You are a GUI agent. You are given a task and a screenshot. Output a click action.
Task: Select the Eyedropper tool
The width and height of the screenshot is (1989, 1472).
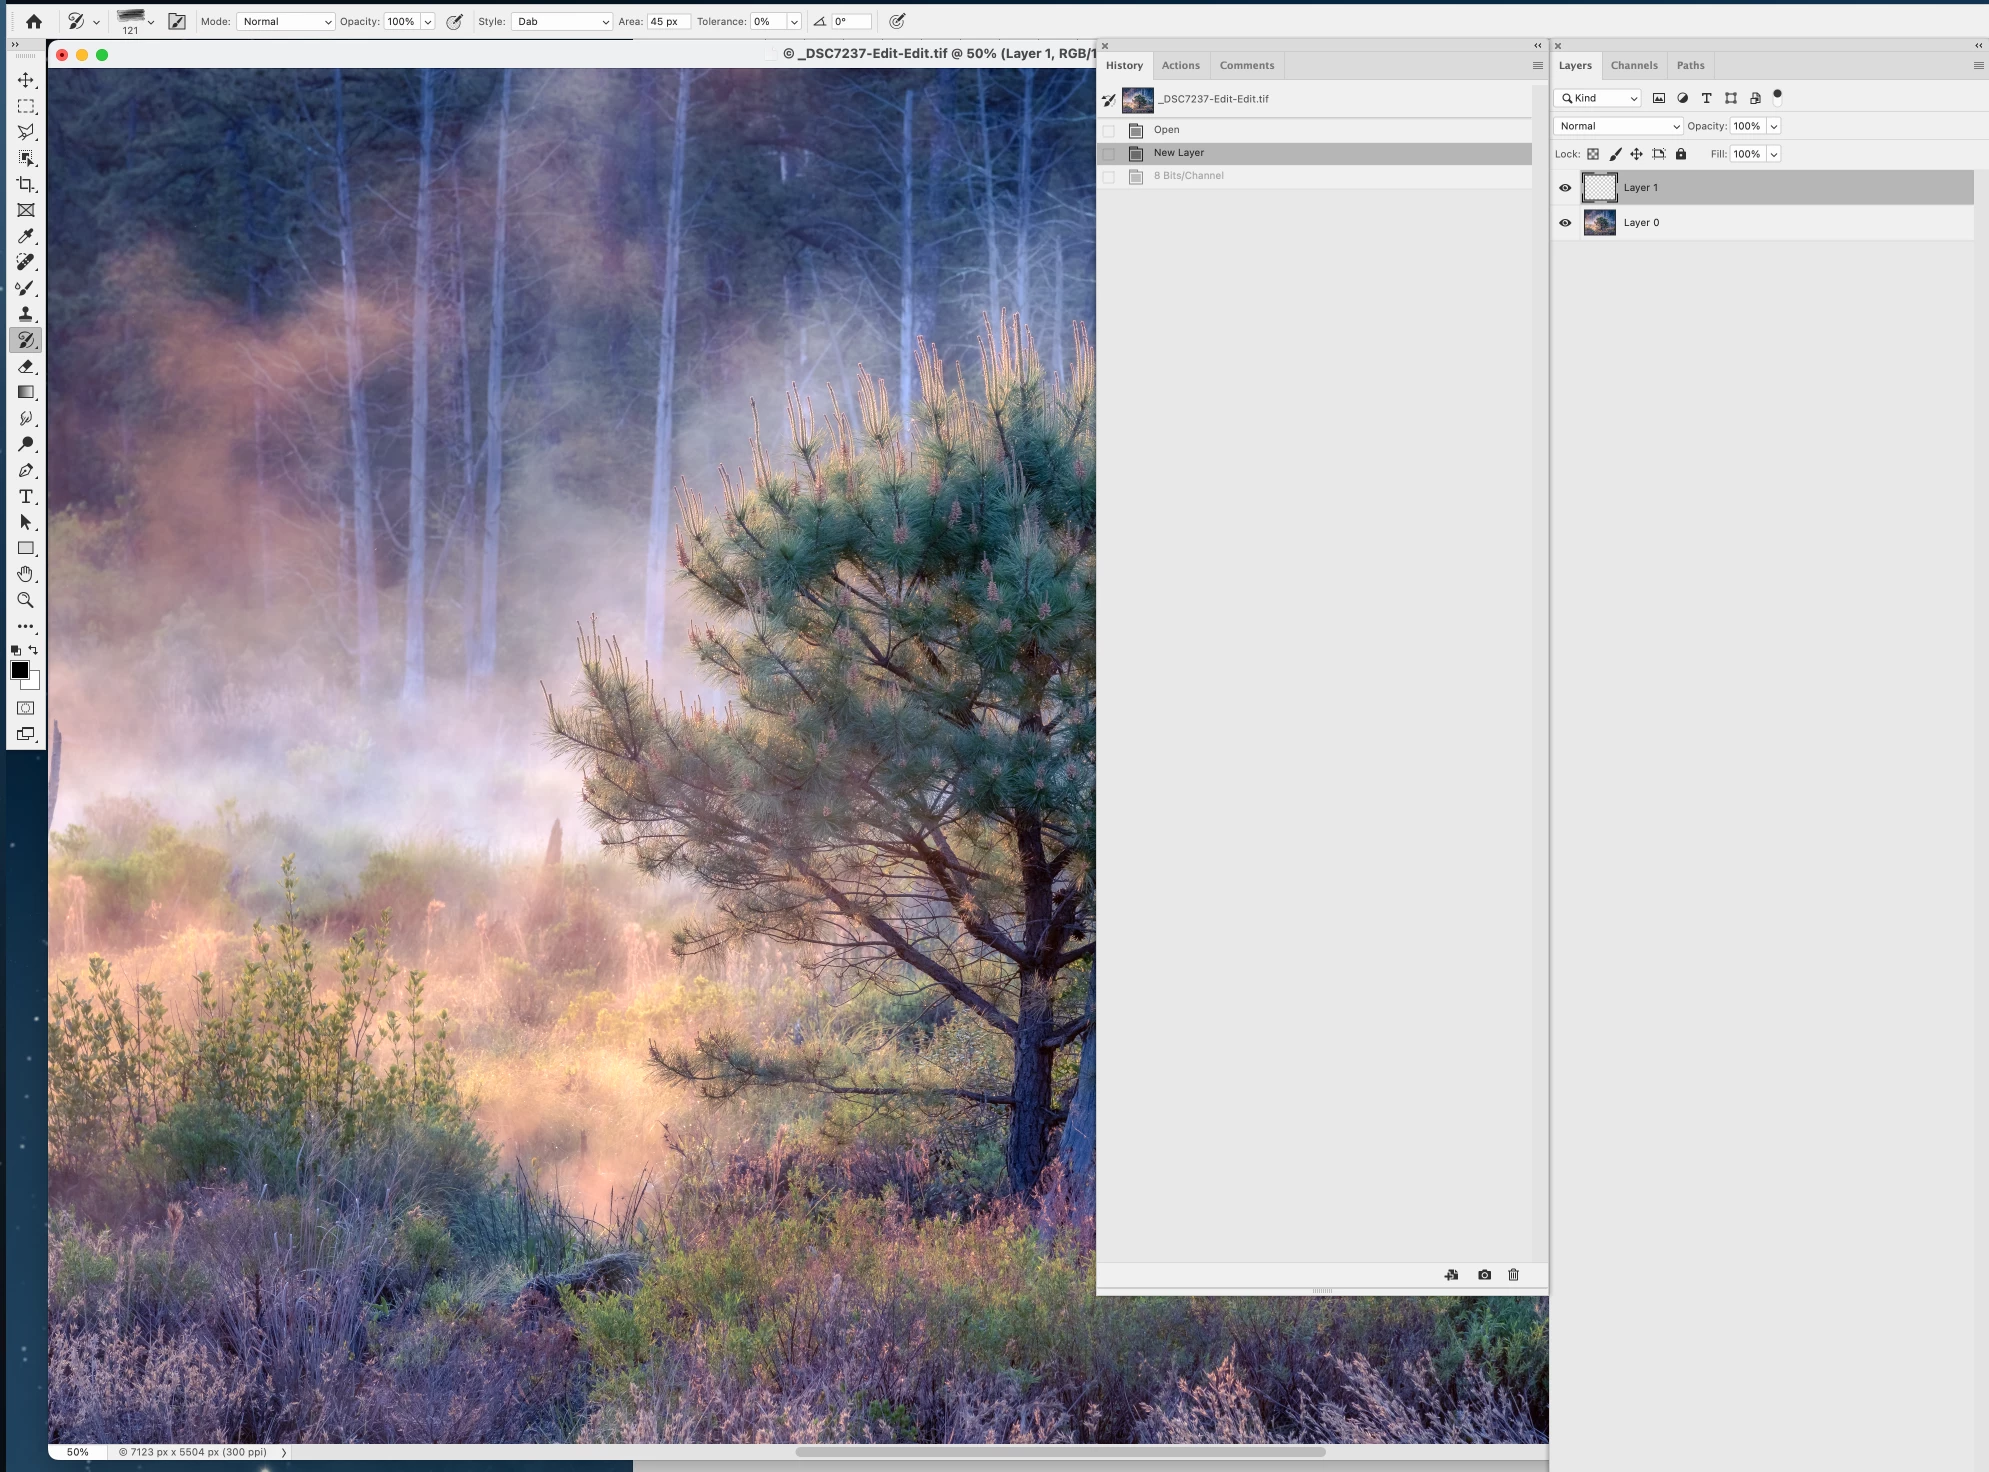[26, 236]
